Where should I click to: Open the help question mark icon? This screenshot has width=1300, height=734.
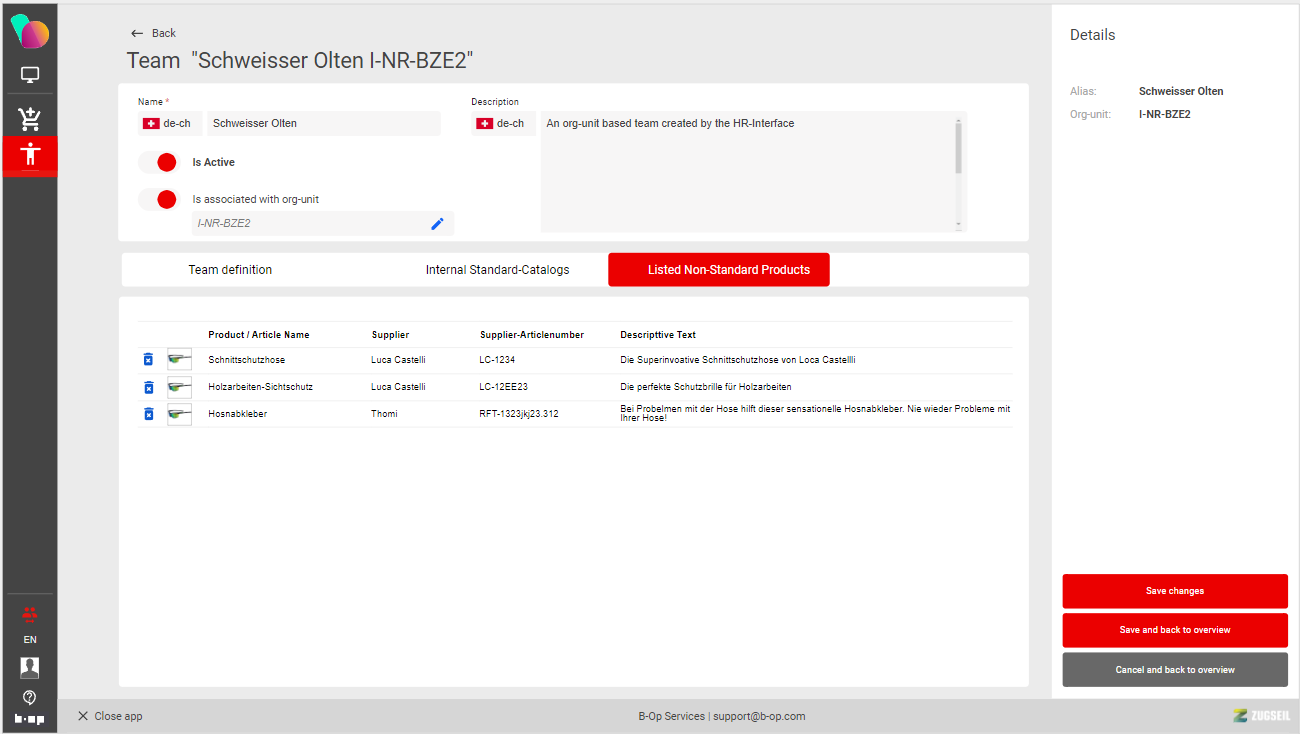[x=30, y=697]
